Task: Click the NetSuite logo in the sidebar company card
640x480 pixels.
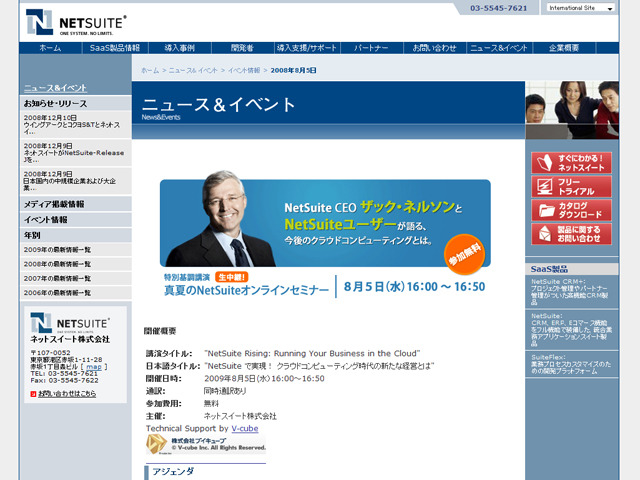Action: point(70,323)
